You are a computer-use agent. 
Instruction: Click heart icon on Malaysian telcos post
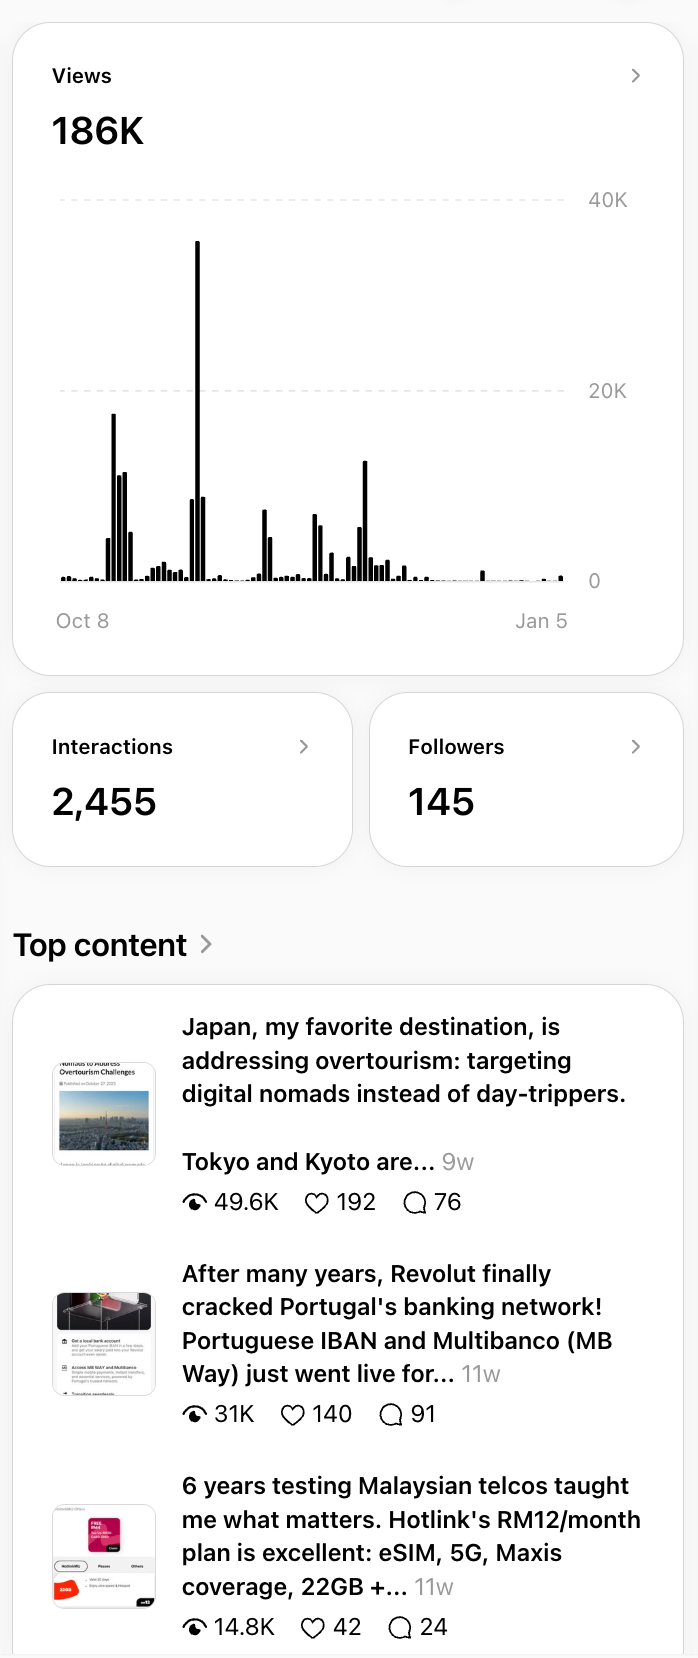click(313, 1628)
